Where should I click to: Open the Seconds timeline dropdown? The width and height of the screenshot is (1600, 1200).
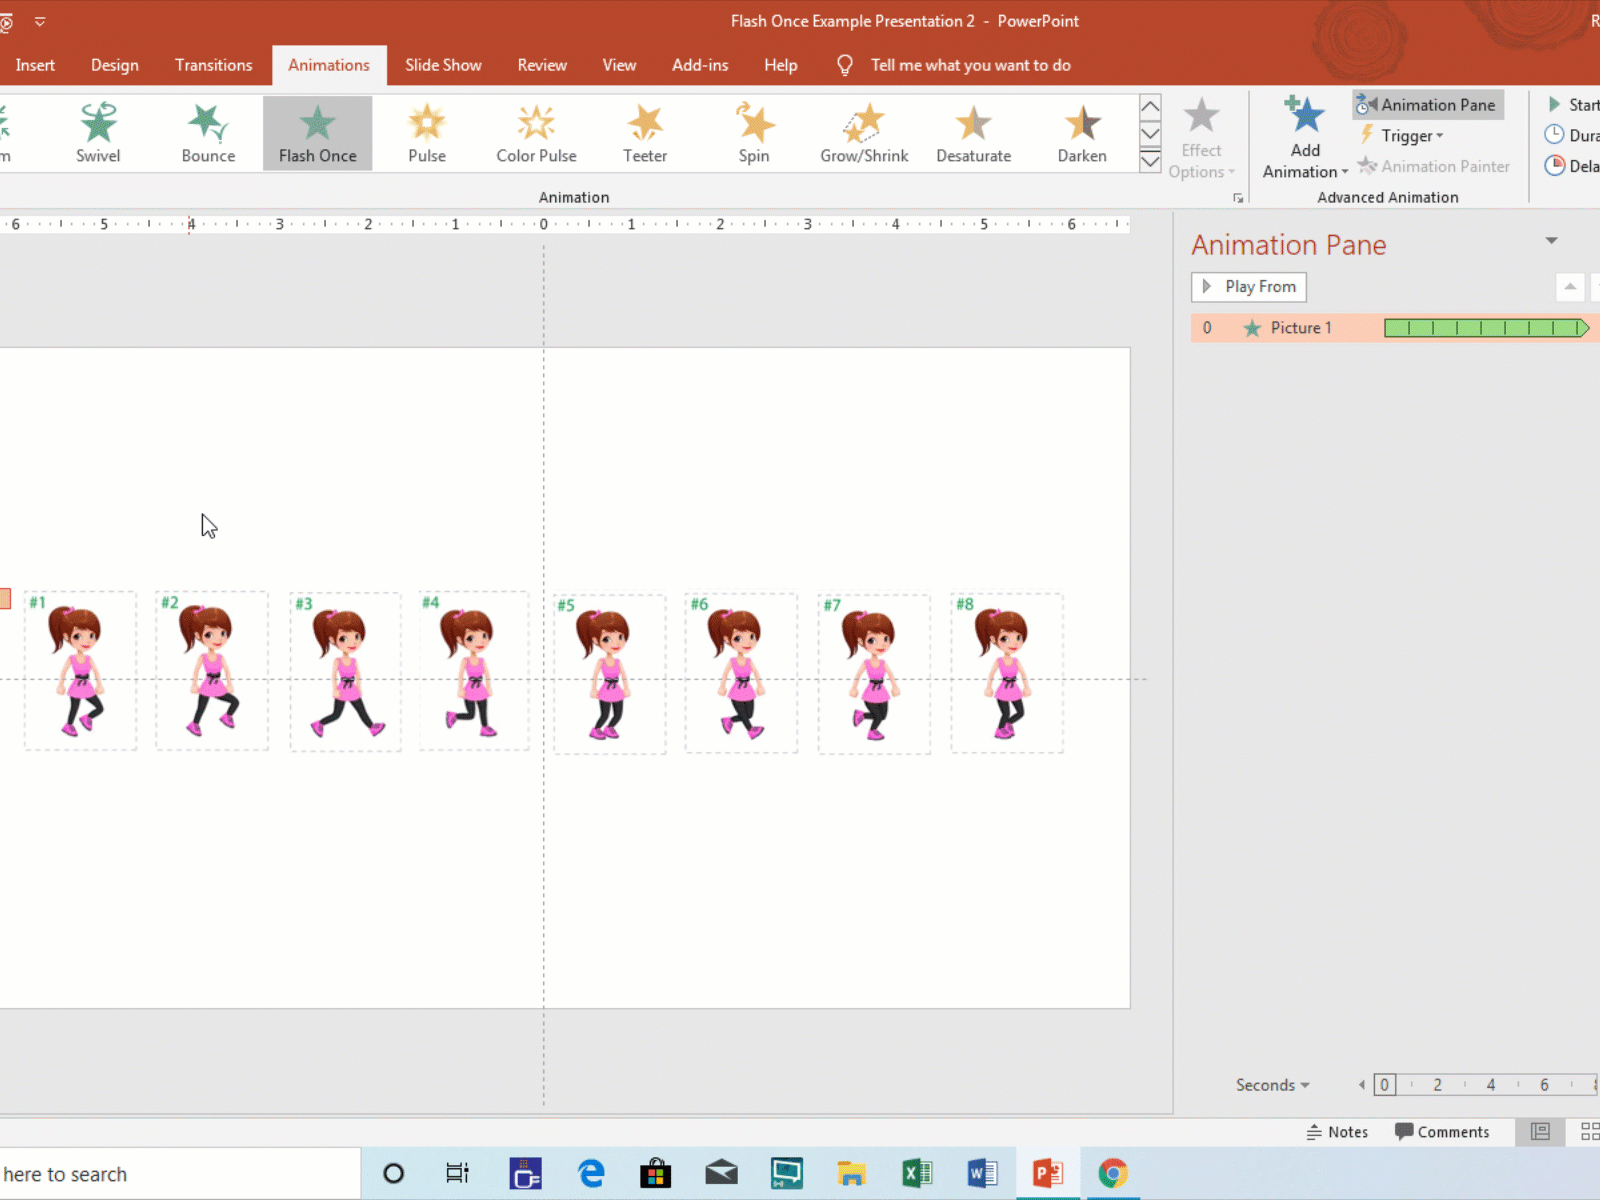click(x=1271, y=1084)
